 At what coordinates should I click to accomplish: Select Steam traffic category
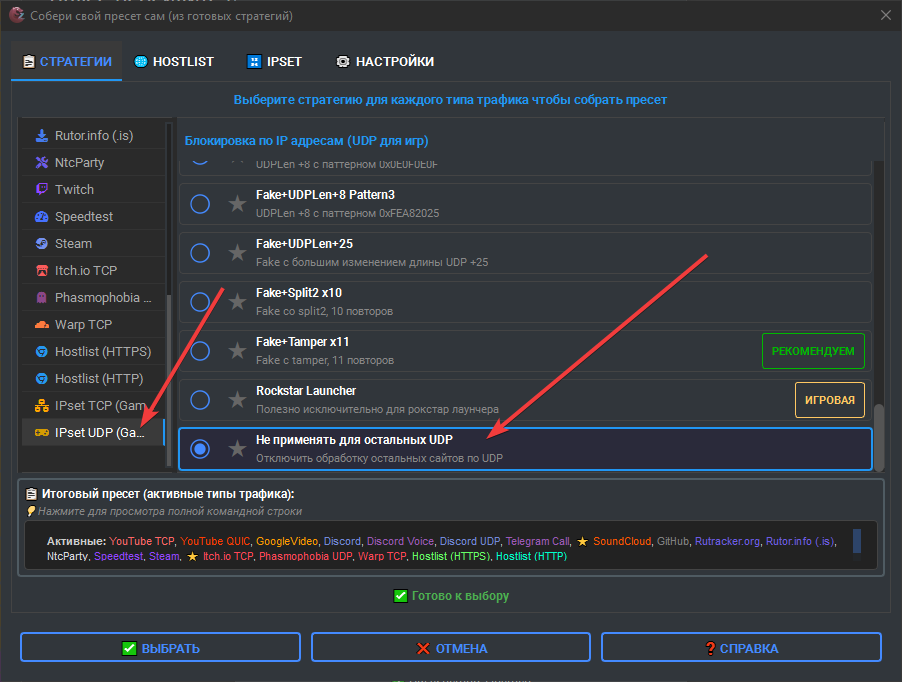(93, 244)
